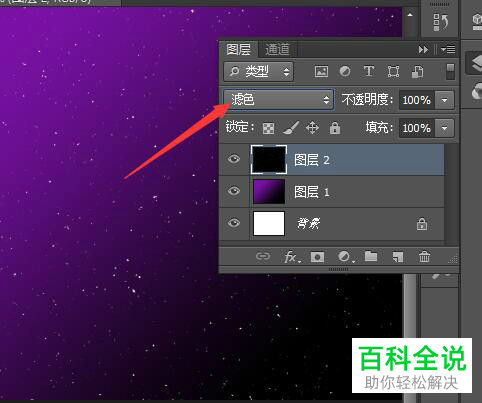Click the canvas scroll up arrow

click(x=410, y=15)
